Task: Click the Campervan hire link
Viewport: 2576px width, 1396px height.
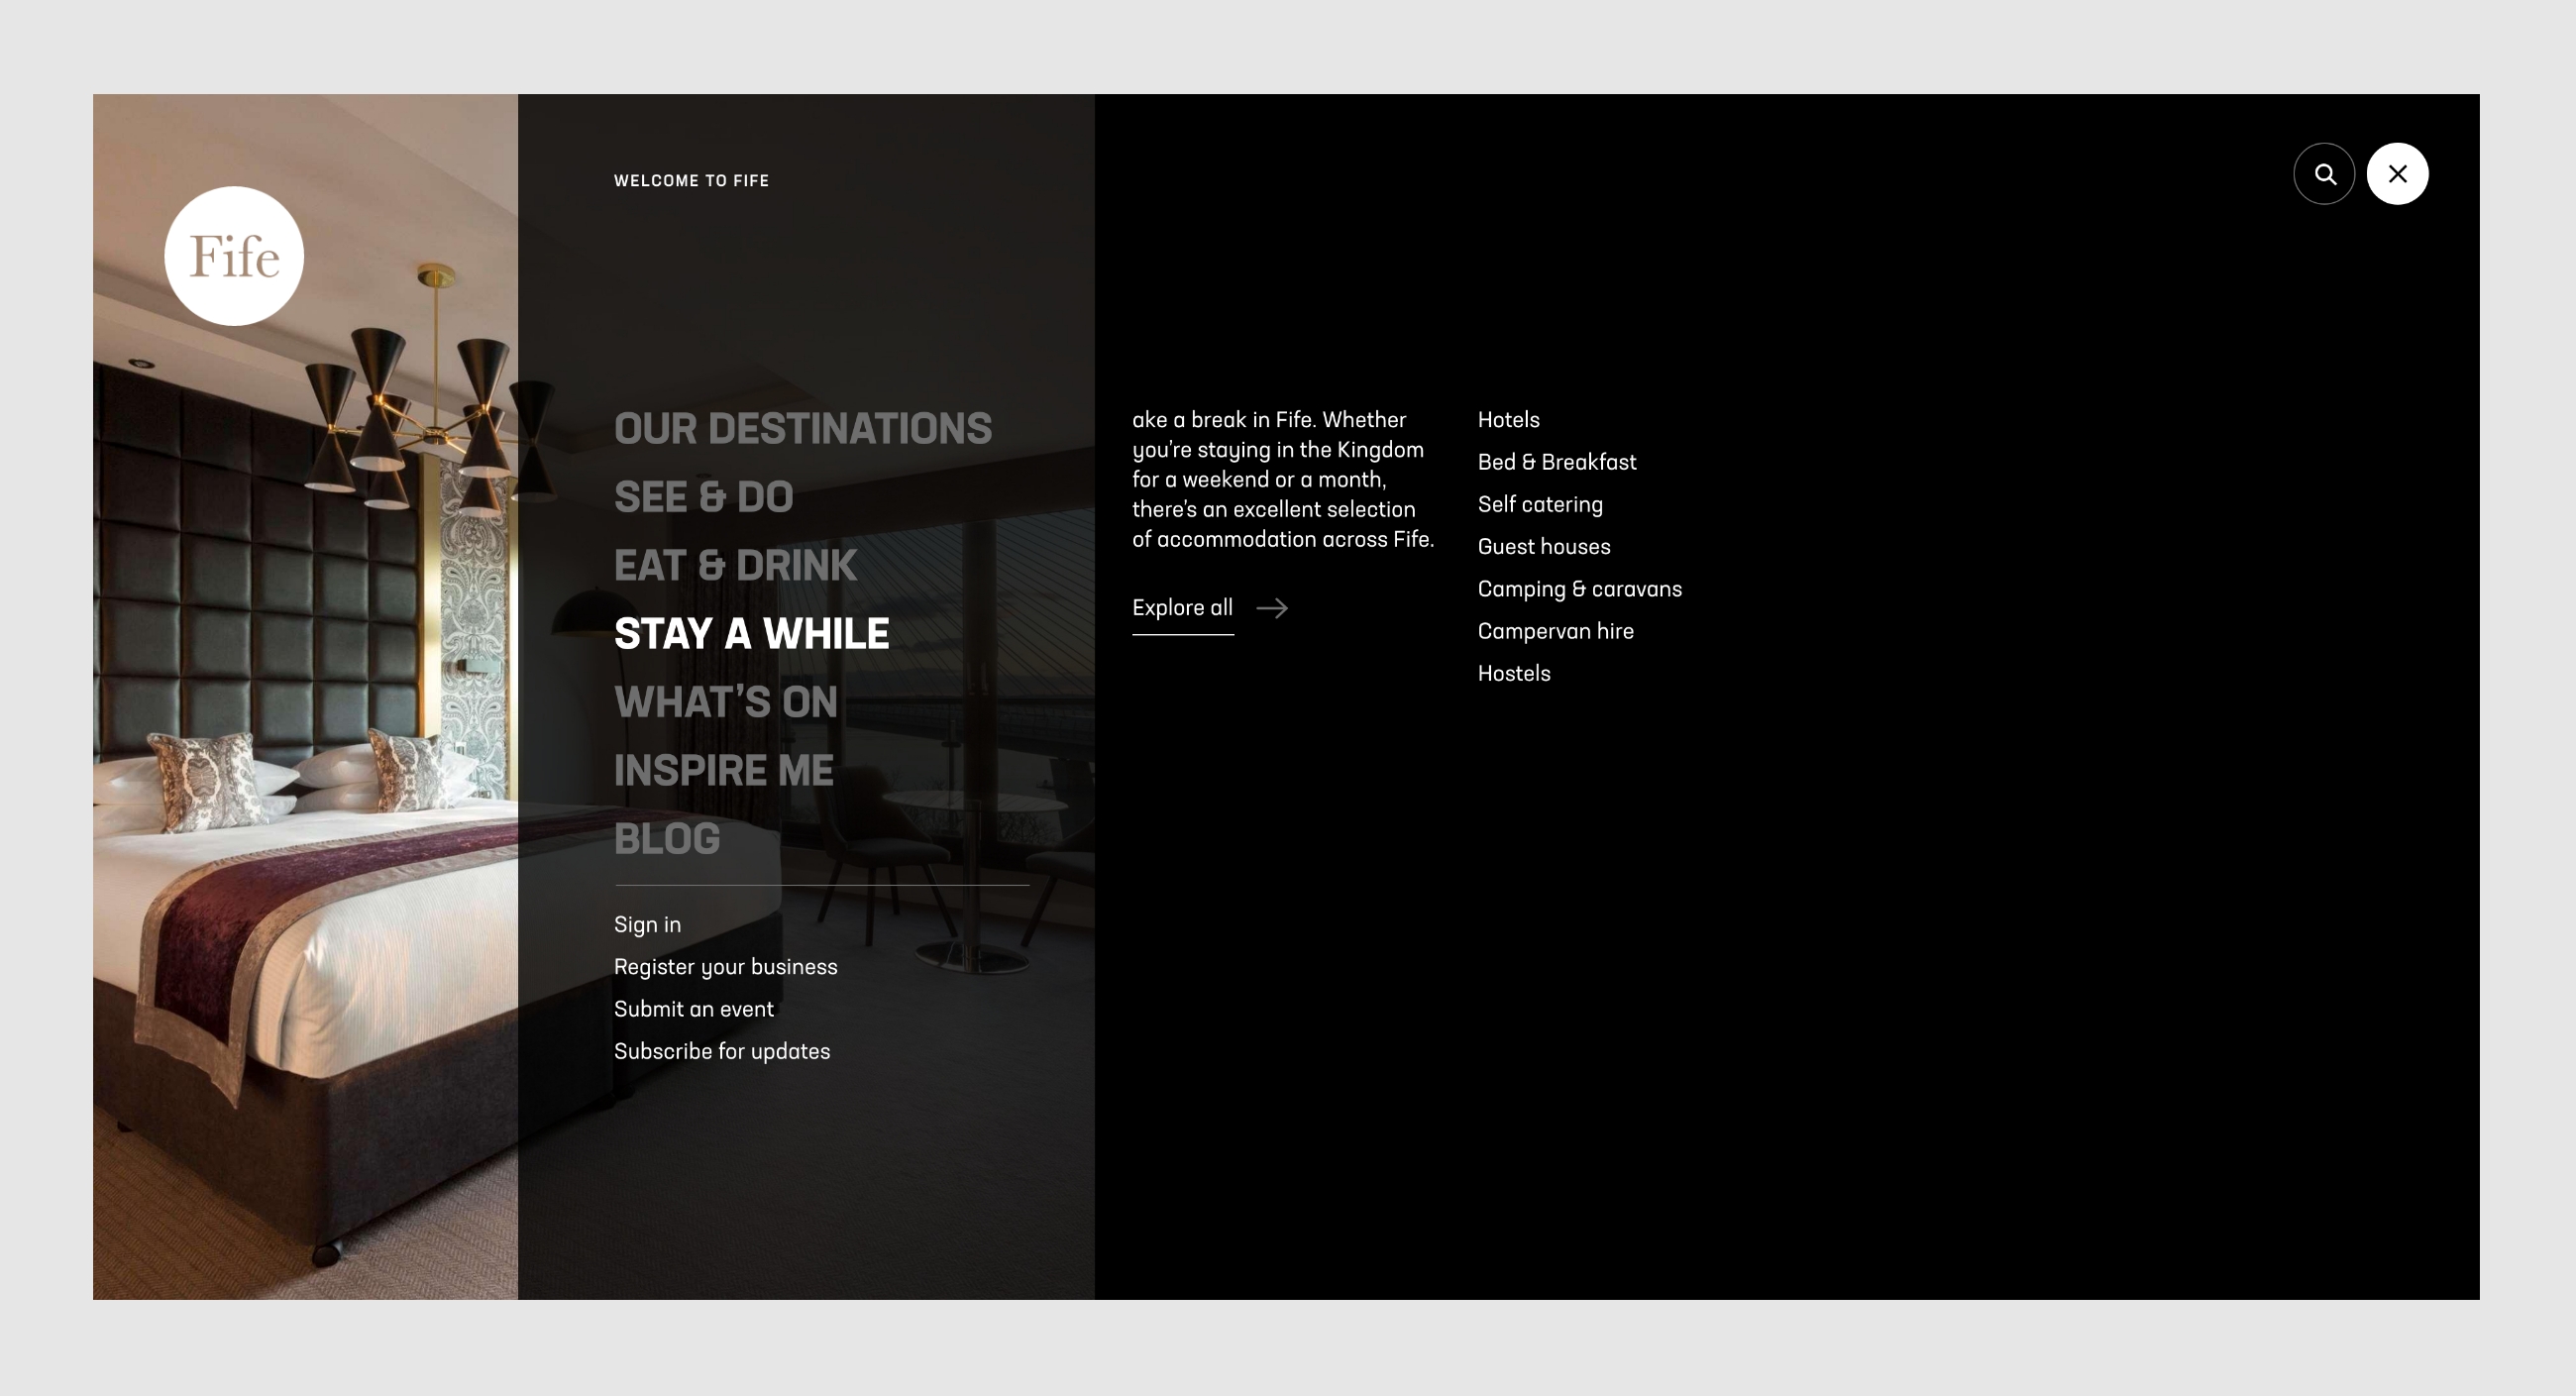Action: pyautogui.click(x=1555, y=631)
